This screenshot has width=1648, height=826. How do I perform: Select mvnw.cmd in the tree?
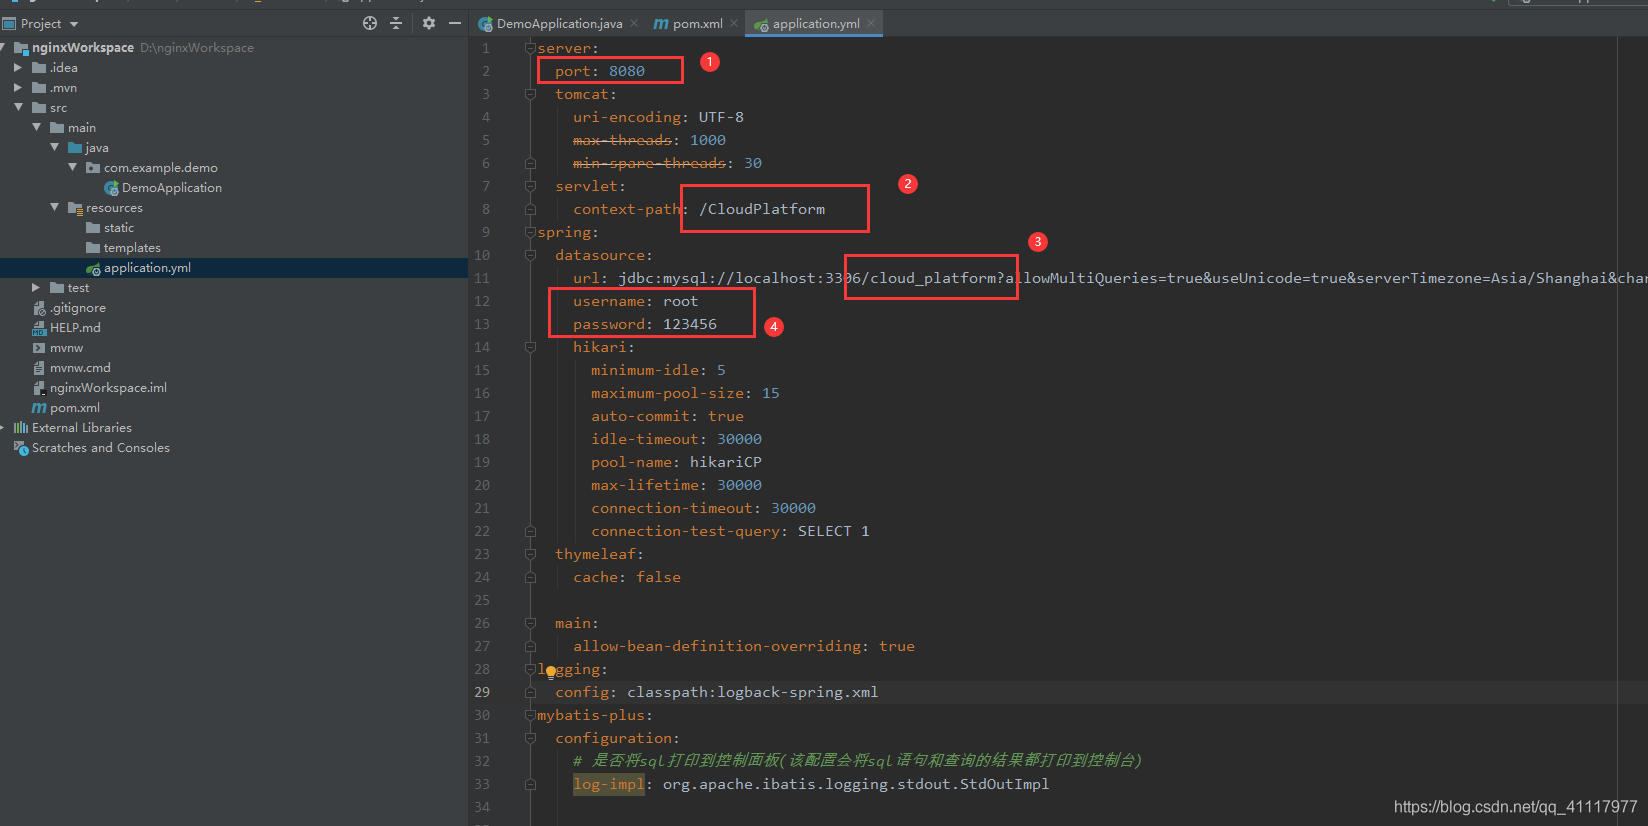[x=80, y=368]
